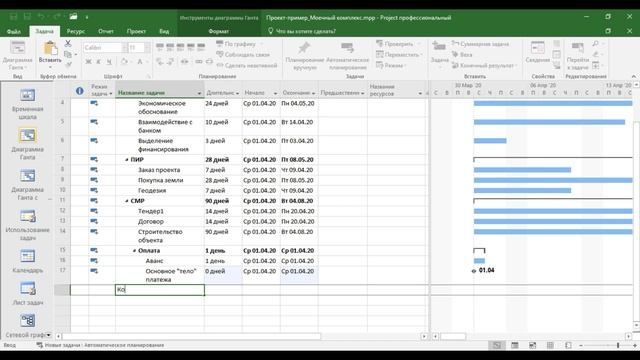This screenshot has height=360, width=640.
Task: Toggle underline Ч formatting
Action: (x=109, y=62)
